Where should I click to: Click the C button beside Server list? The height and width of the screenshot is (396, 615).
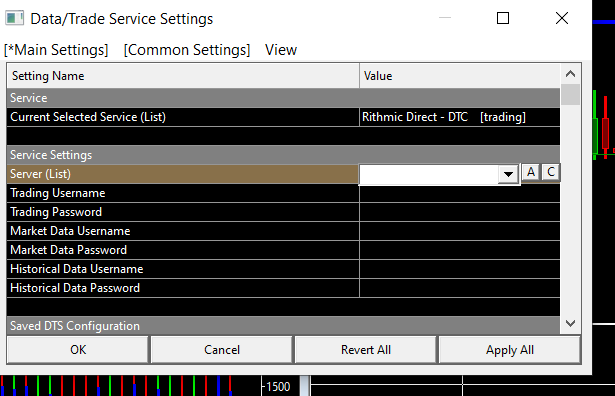tap(551, 173)
